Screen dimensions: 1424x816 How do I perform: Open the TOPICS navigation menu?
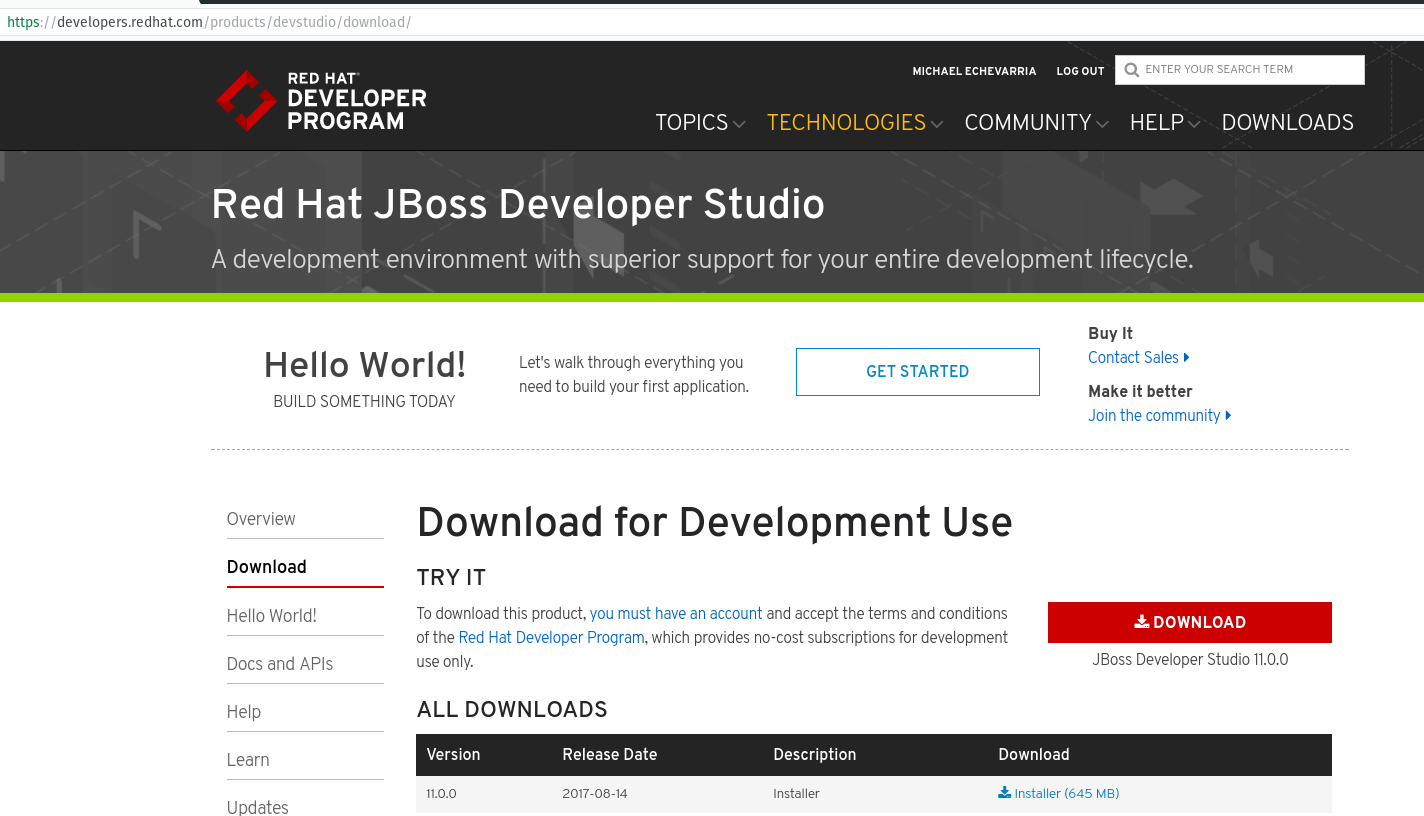pos(691,122)
